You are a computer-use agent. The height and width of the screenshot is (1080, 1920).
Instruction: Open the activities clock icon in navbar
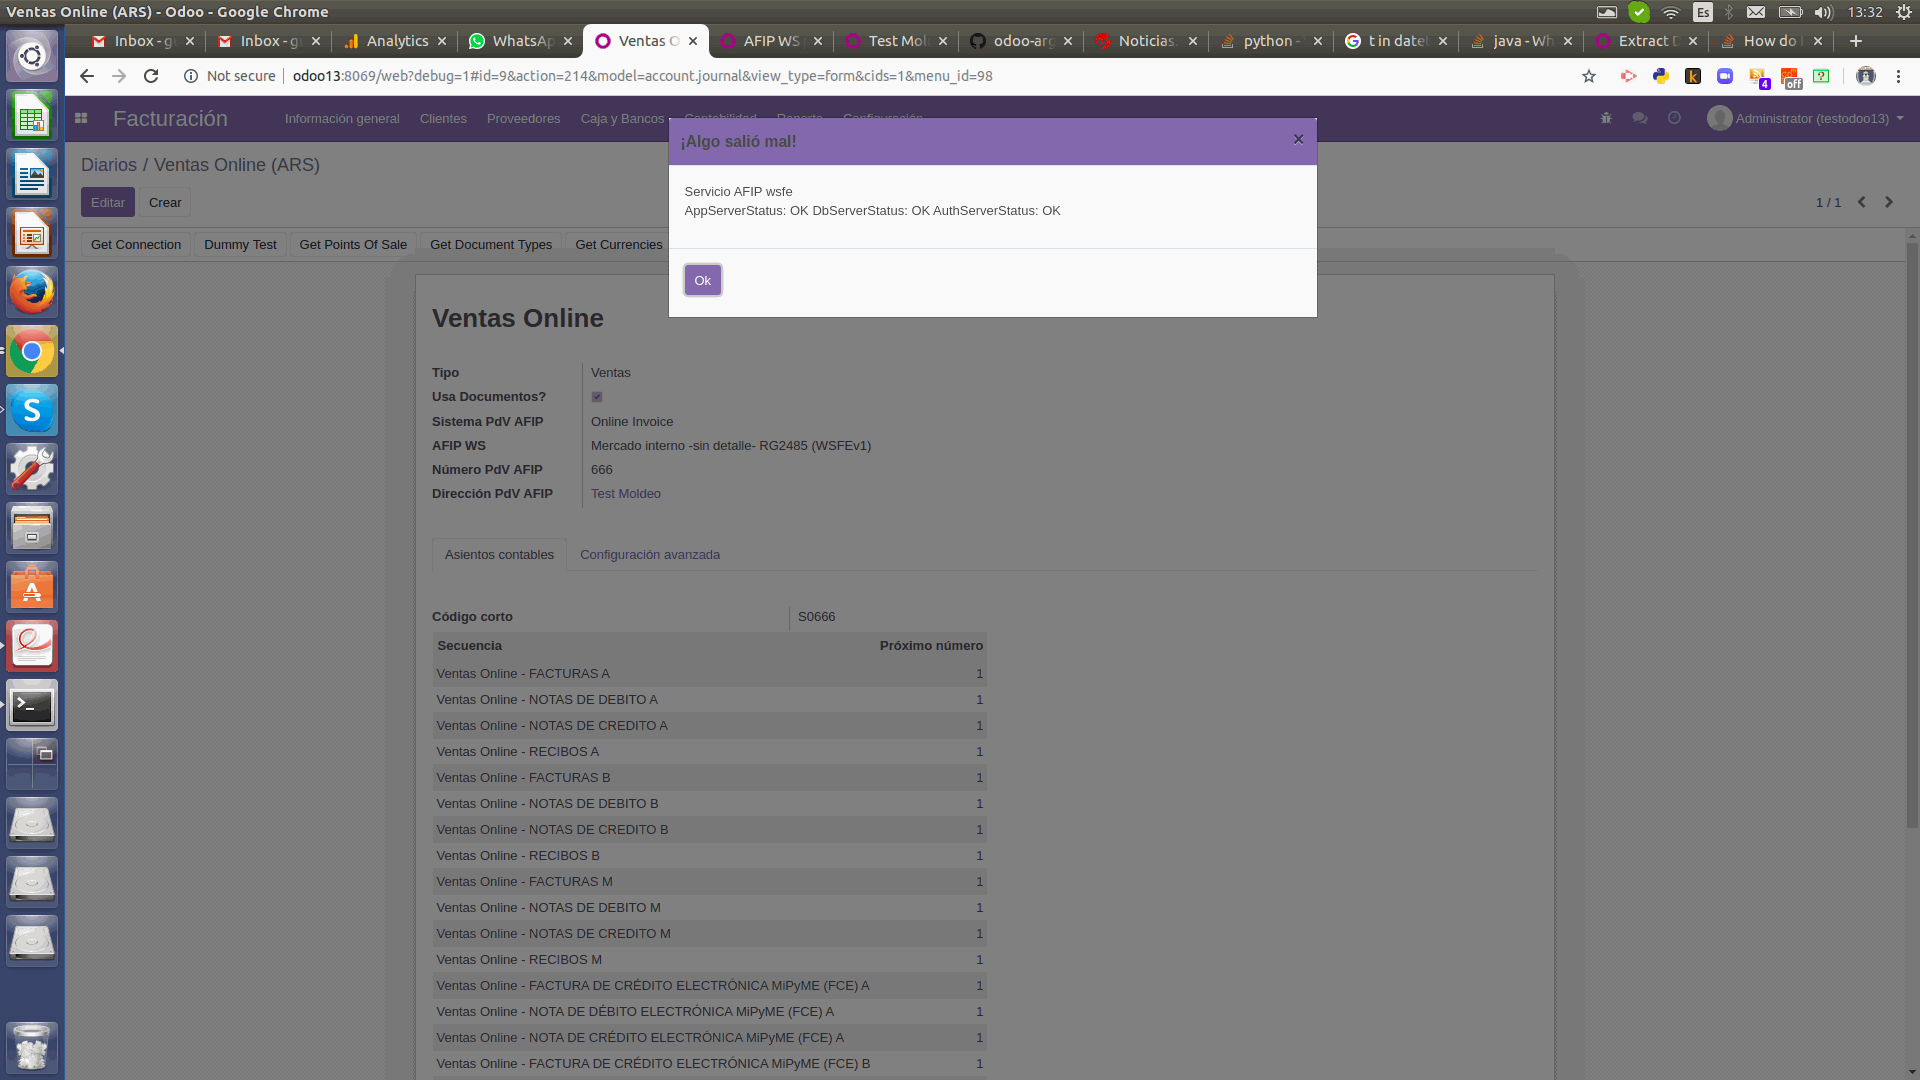[x=1674, y=118]
